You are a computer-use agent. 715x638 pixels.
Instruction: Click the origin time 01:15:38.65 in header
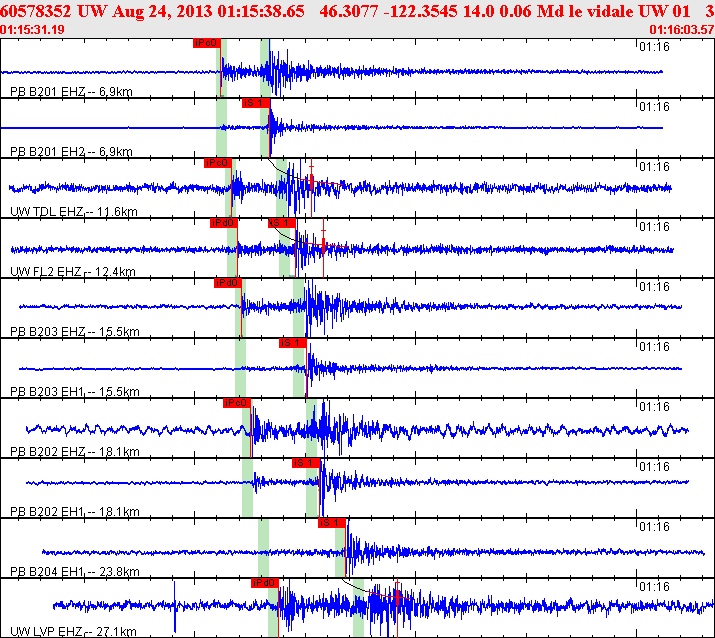click(x=261, y=11)
